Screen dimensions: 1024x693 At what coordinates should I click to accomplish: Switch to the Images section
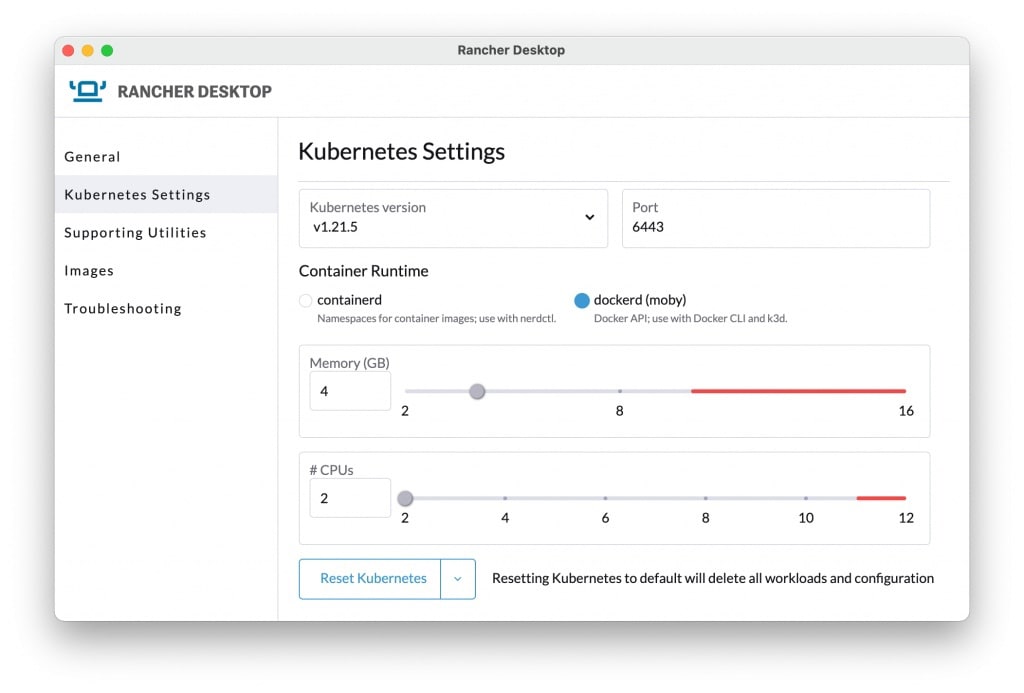click(89, 271)
